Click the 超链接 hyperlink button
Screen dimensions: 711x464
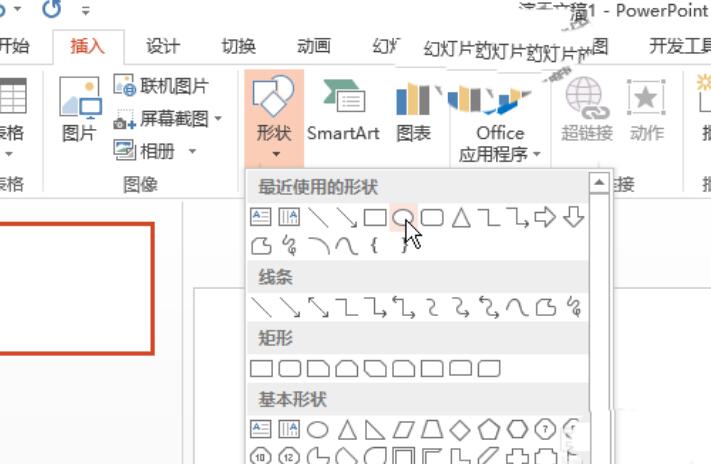(x=587, y=110)
